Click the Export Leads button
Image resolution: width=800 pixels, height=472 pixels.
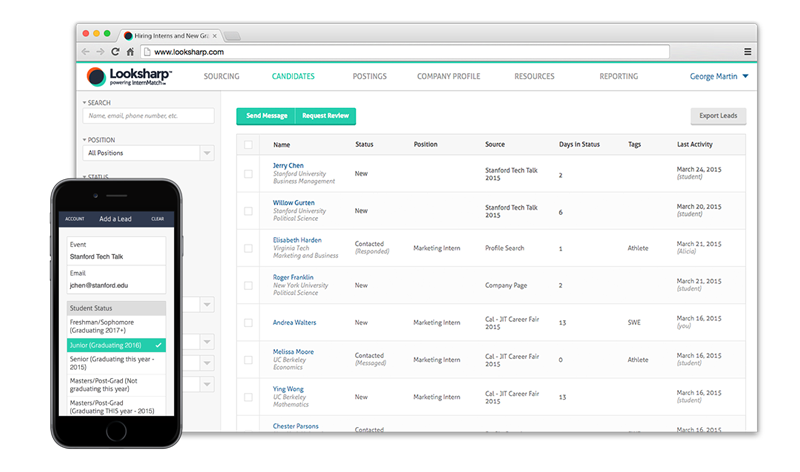(x=718, y=116)
